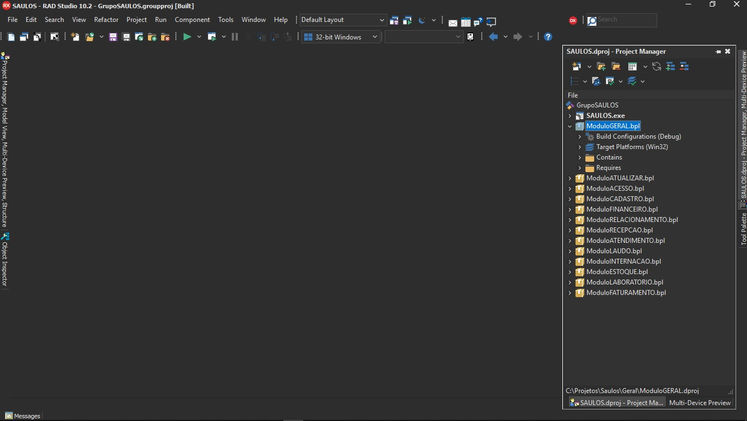
Task: Open the Tools menu
Action: coord(225,20)
